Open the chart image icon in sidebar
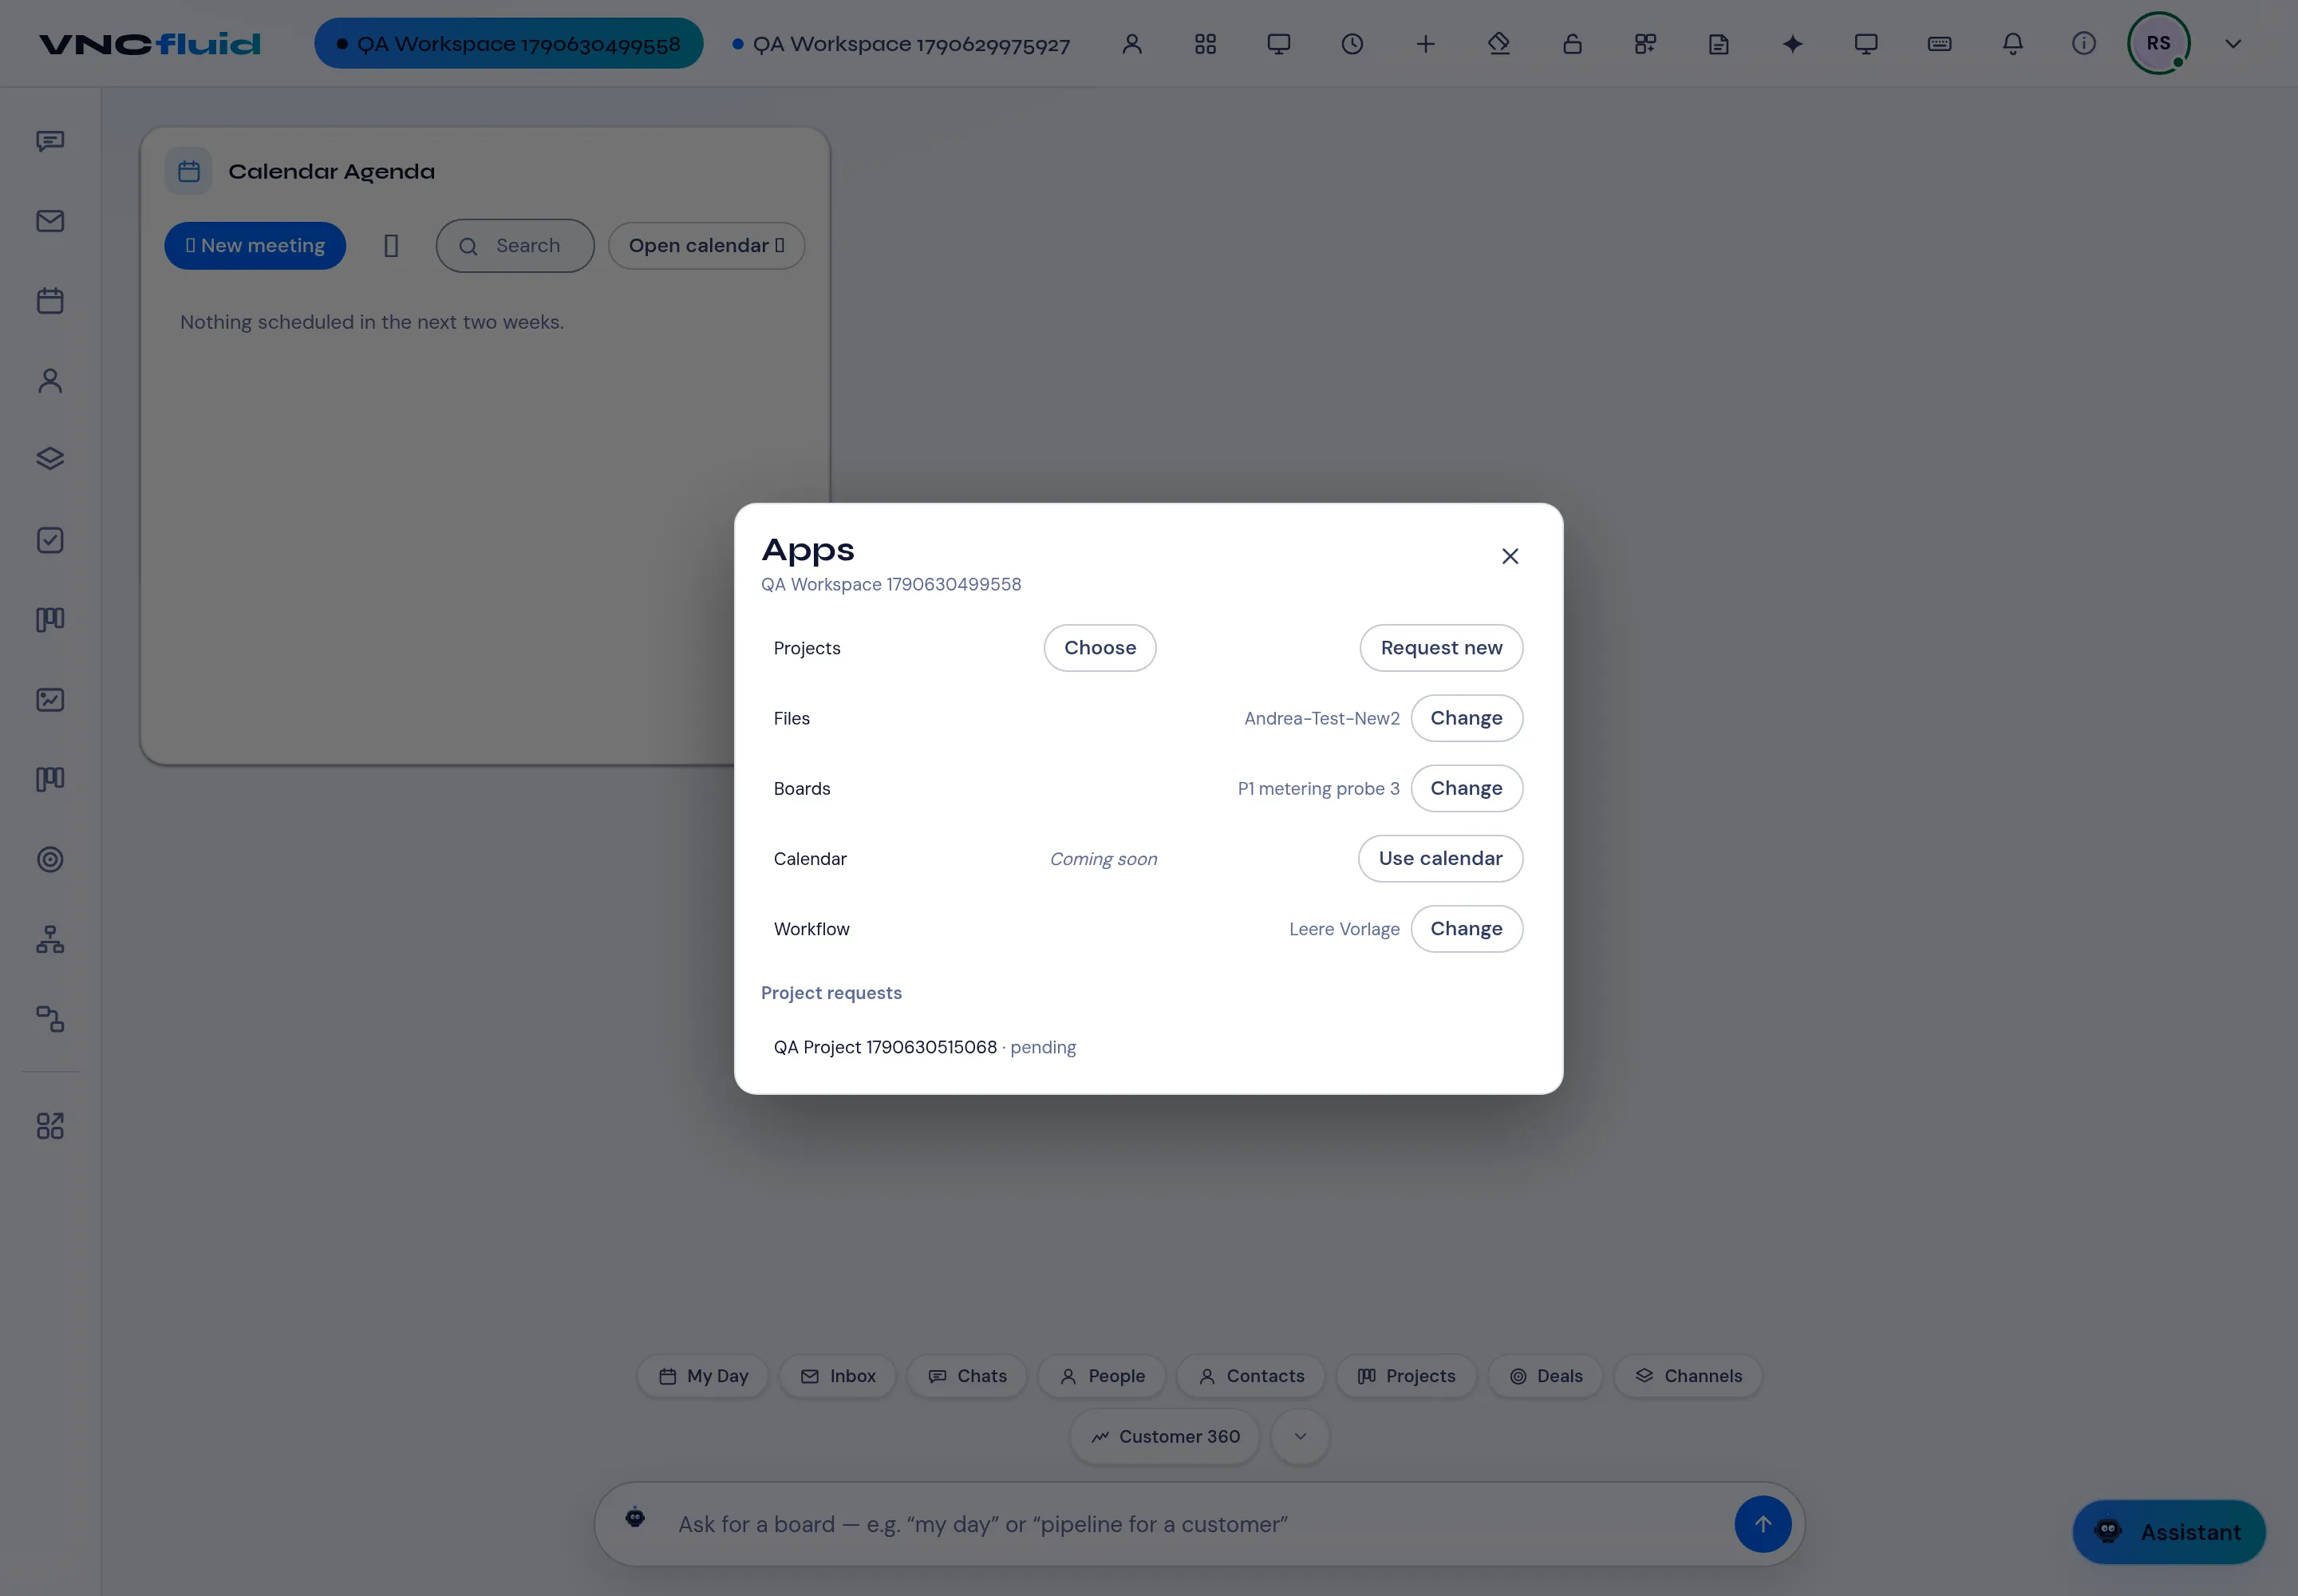 [x=50, y=700]
